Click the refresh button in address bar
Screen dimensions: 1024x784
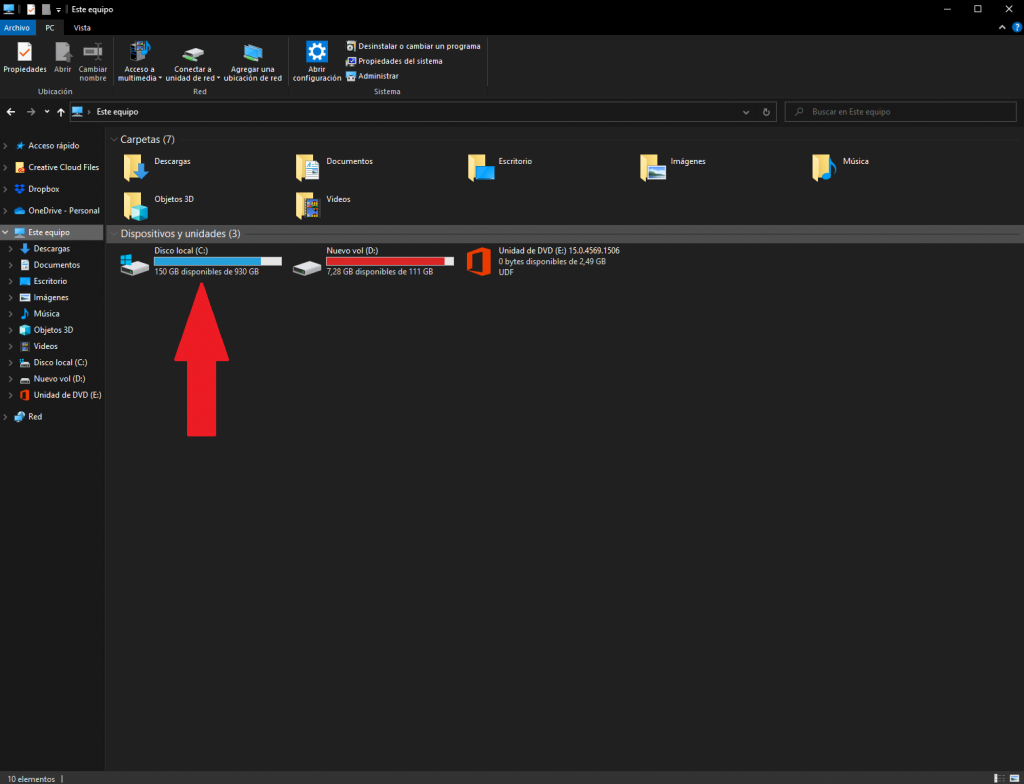[x=766, y=112]
